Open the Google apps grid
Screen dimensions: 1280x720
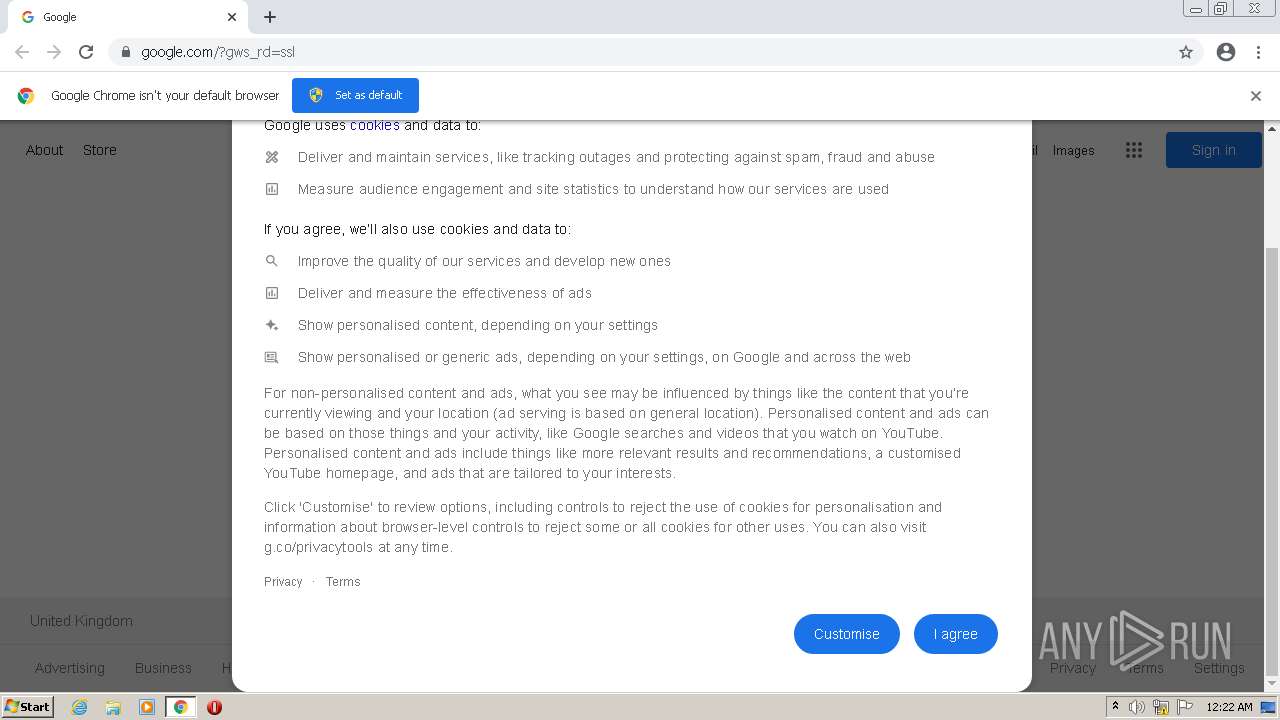[x=1133, y=150]
